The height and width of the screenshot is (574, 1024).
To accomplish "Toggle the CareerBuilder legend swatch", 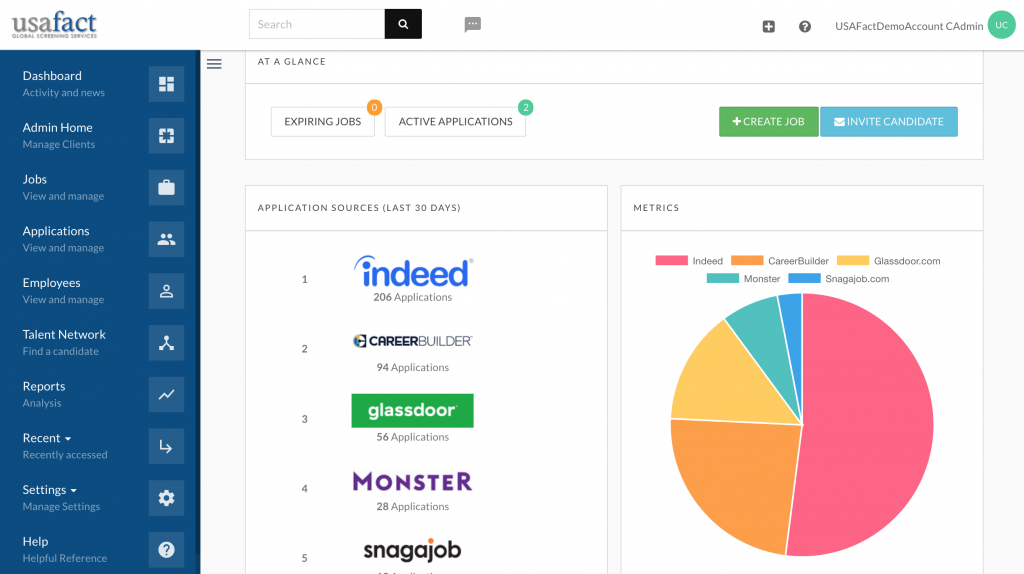I will coord(747,261).
